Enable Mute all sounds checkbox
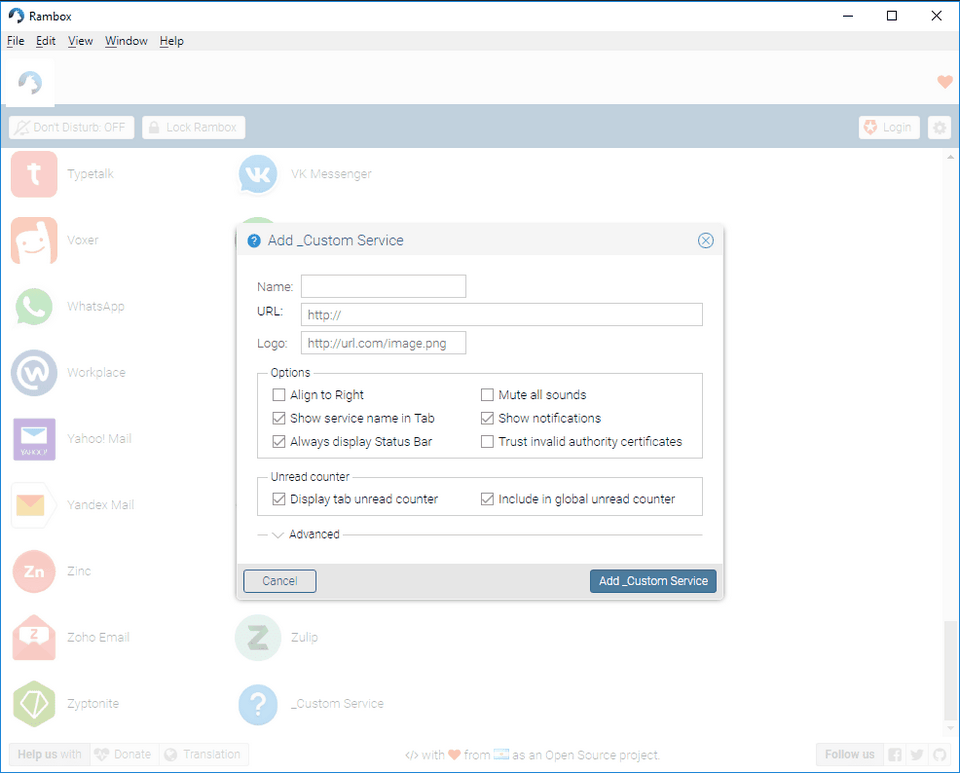Viewport: 960px width, 774px height. [x=487, y=395]
